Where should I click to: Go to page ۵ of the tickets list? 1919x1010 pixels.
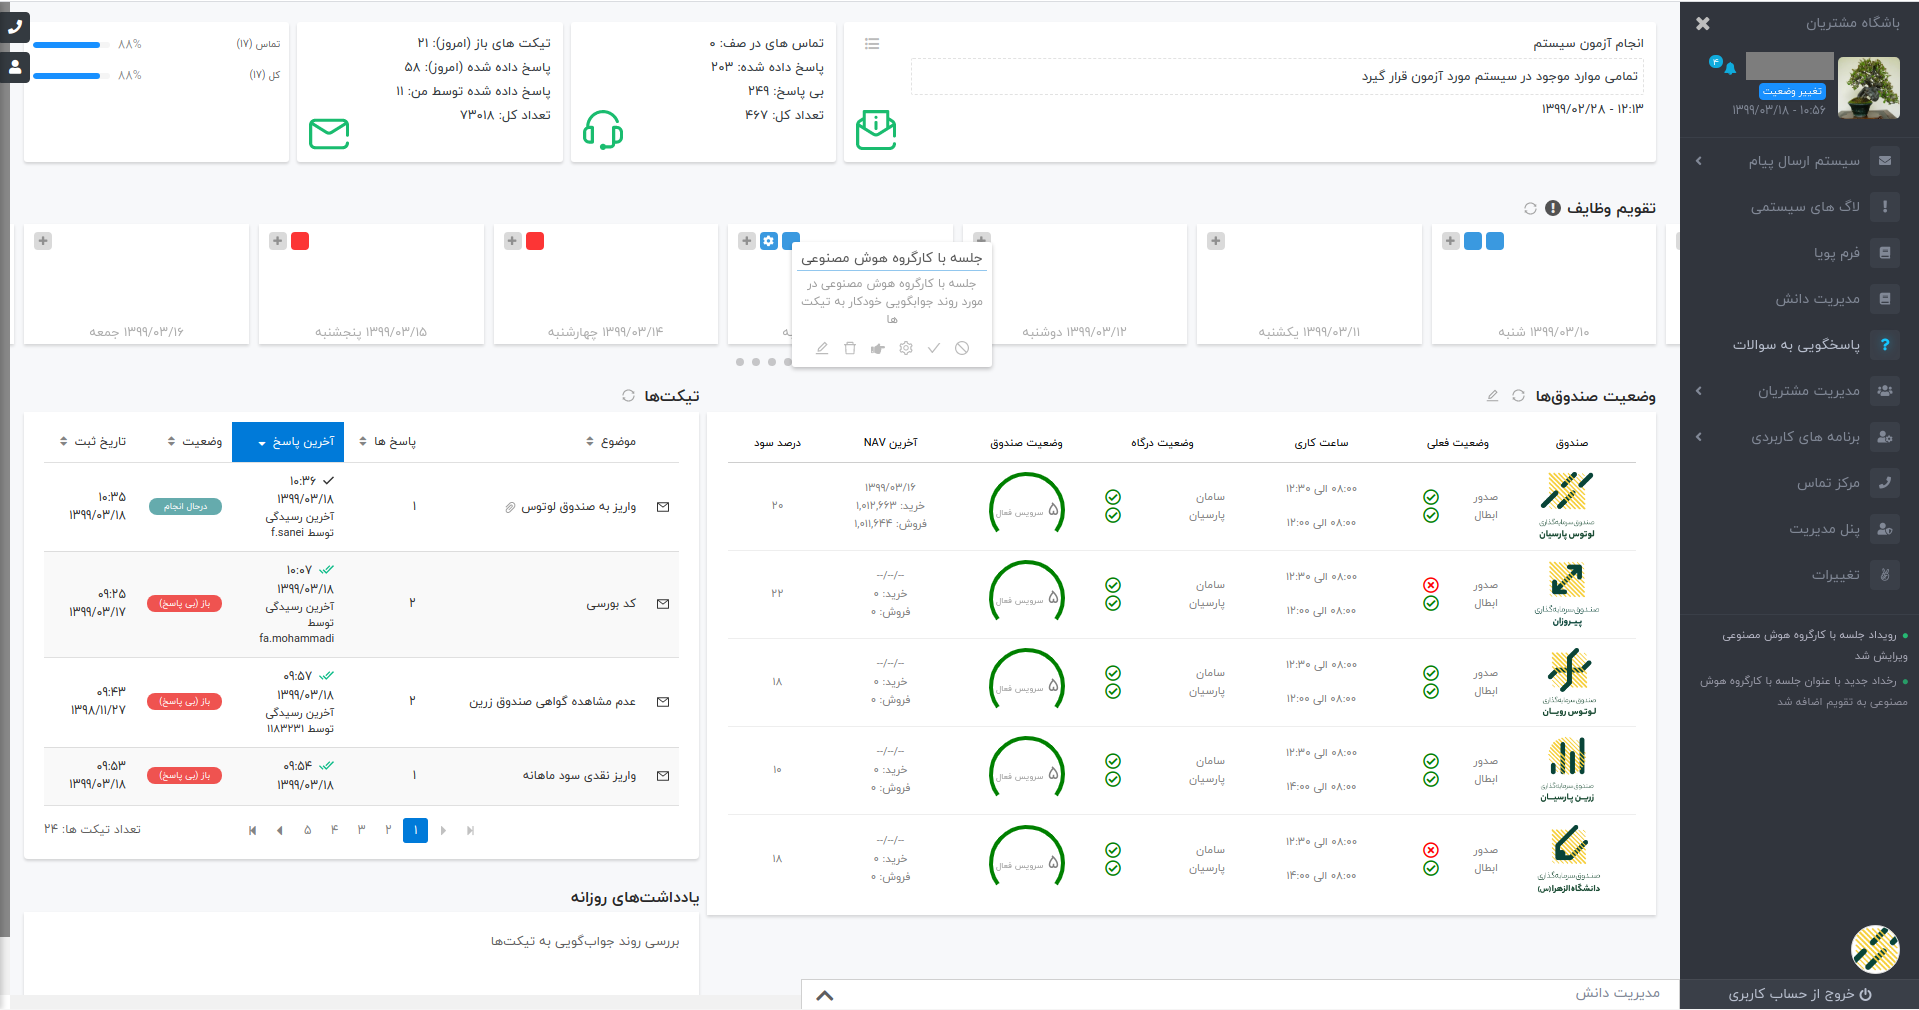coord(307,830)
